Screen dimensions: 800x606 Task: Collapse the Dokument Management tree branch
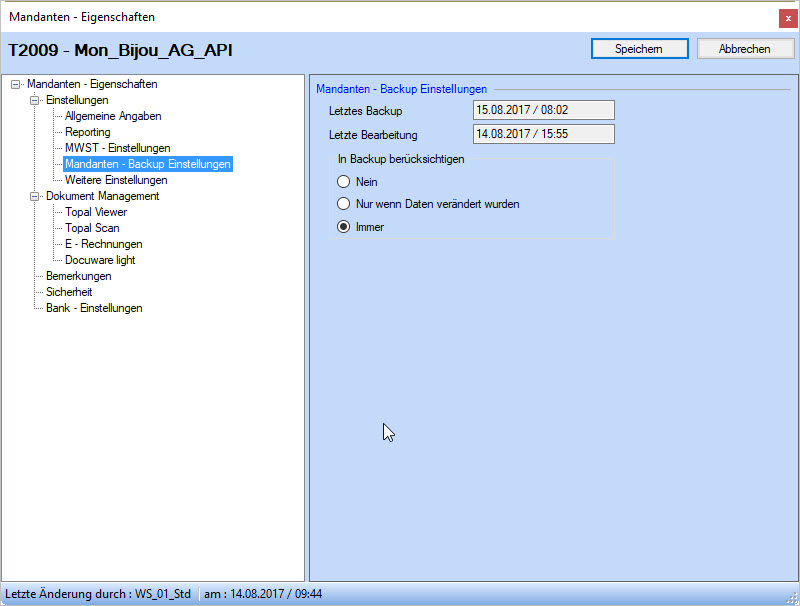[35, 196]
